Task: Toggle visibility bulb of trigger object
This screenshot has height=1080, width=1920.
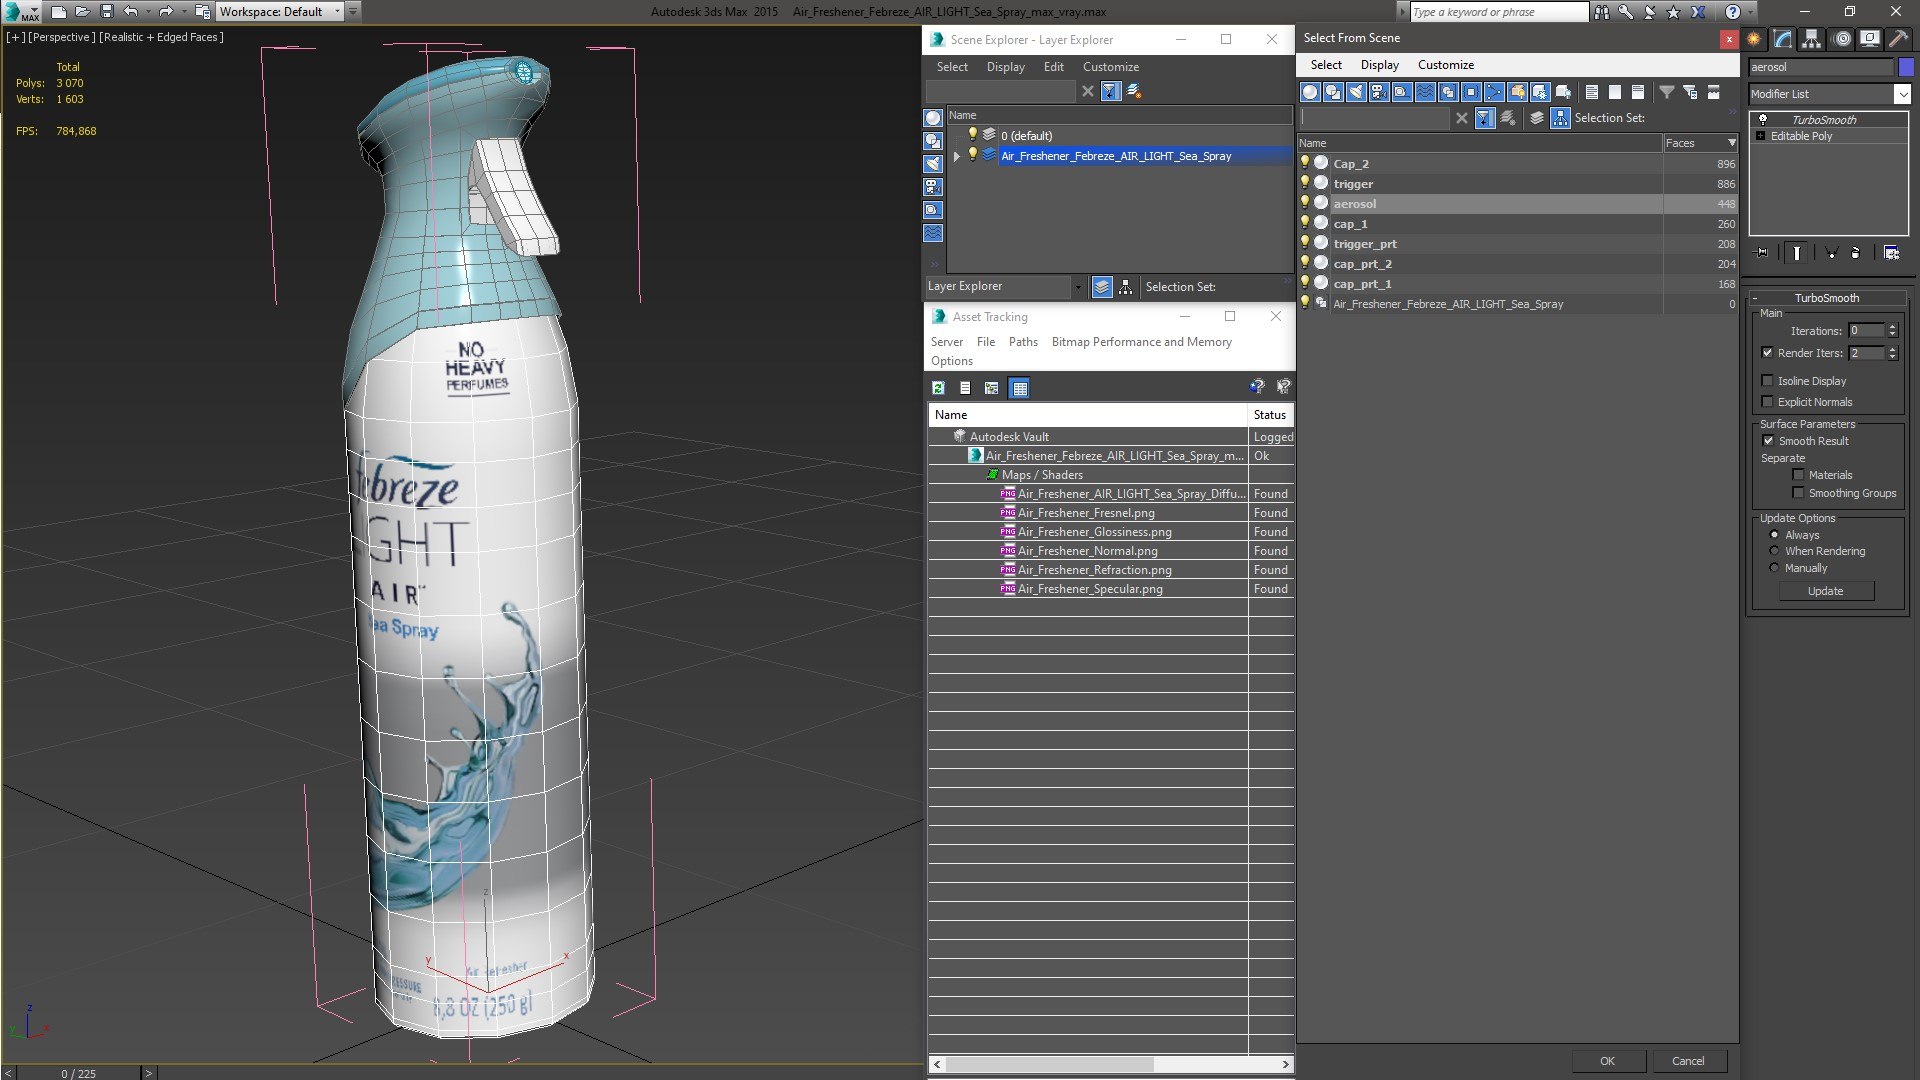Action: (1304, 183)
